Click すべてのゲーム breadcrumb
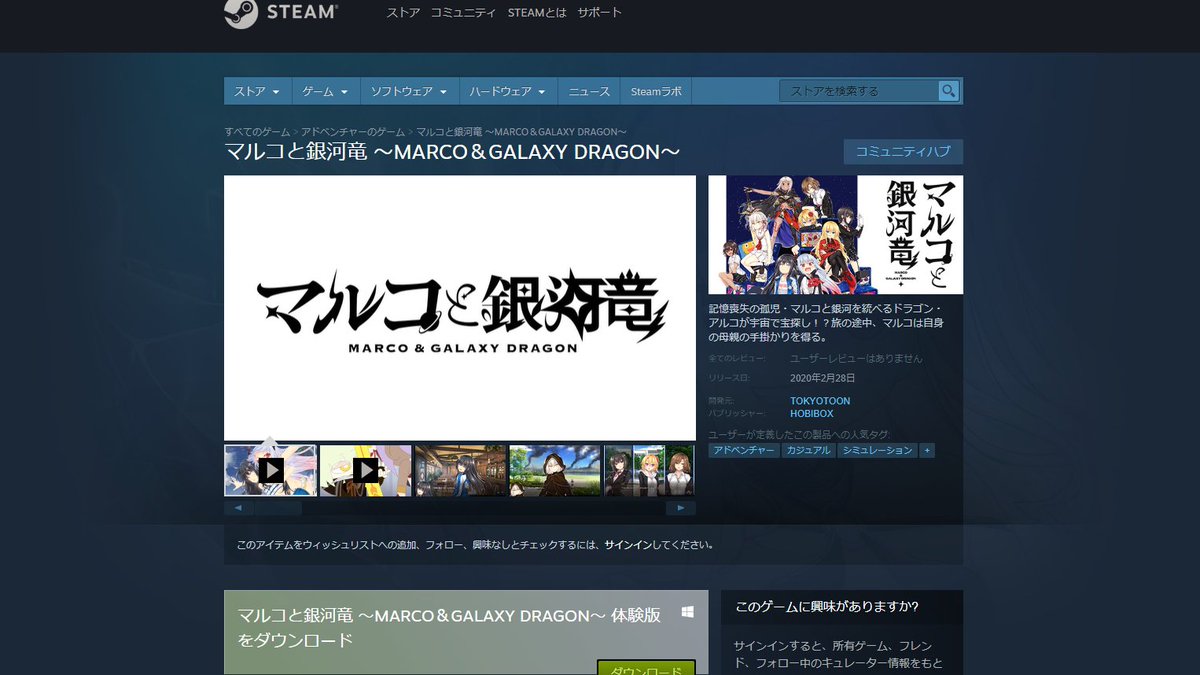This screenshot has height=675, width=1200. tap(257, 132)
